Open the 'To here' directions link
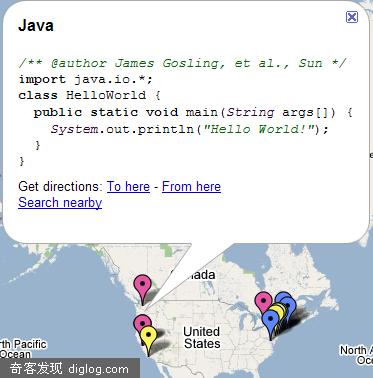 128,186
